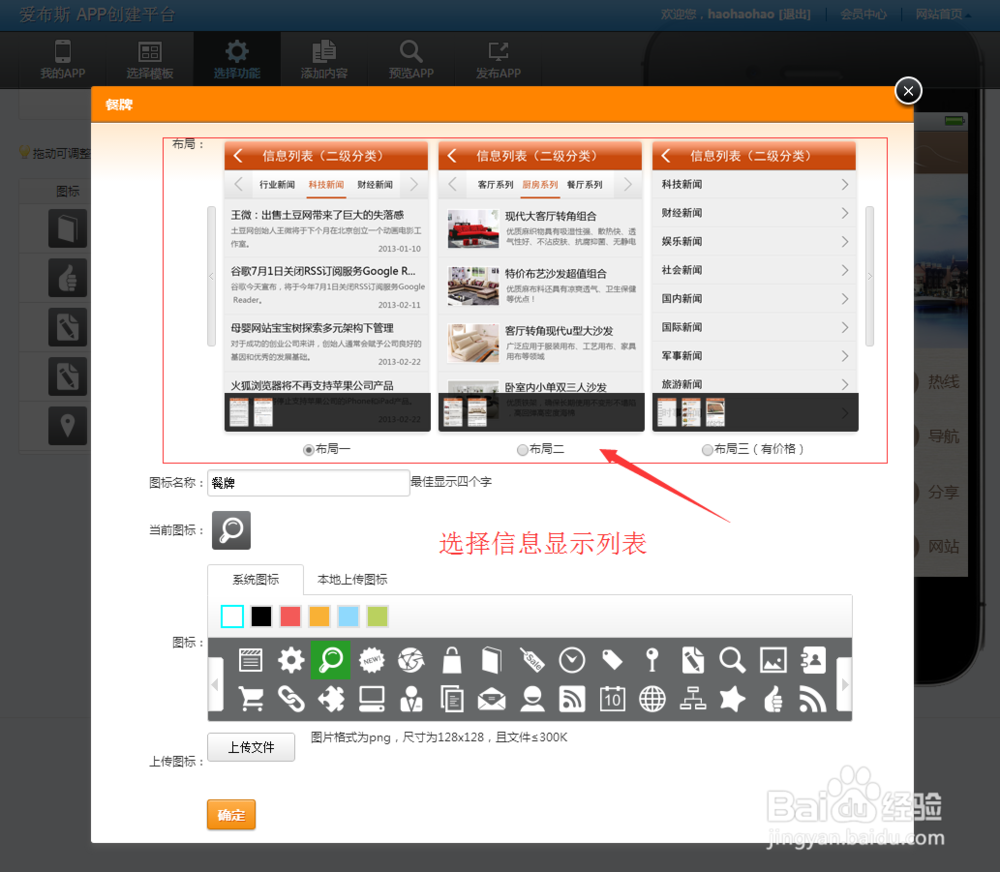Click the 图标名称 input field
Image resolution: width=1000 pixels, height=872 pixels.
[308, 483]
